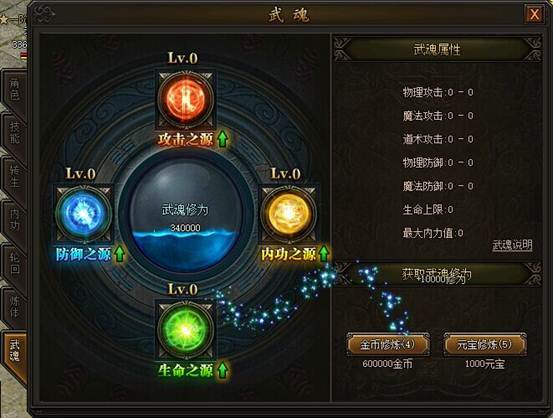This screenshot has width=553, height=418.
Task: Click the 元宝修炼(5) button
Action: click(485, 344)
